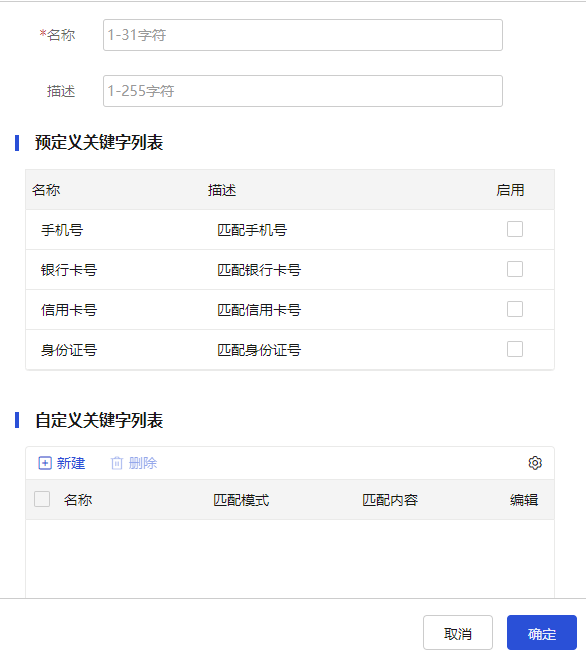Open column settings gear icon
This screenshot has height=657, width=586.
click(535, 463)
